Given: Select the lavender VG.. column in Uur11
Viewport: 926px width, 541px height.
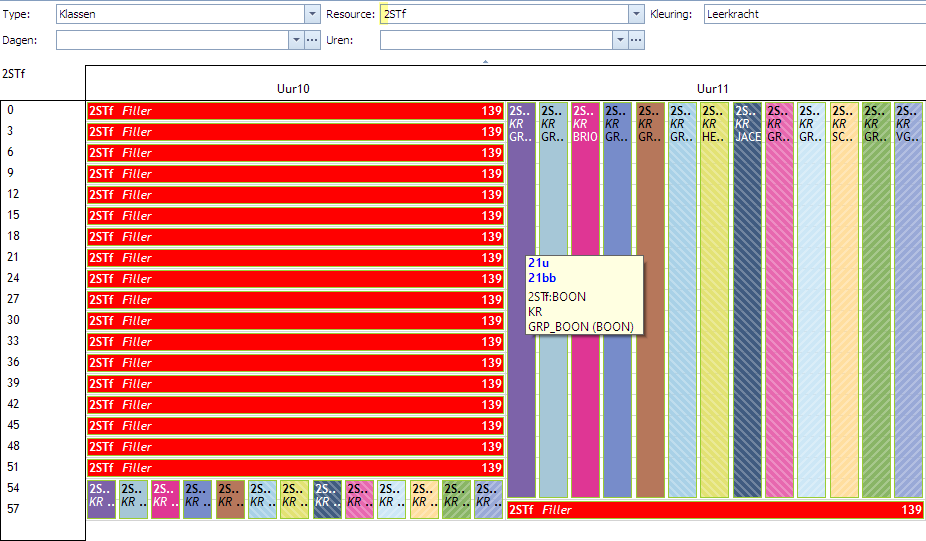Looking at the screenshot, I should click(x=908, y=300).
